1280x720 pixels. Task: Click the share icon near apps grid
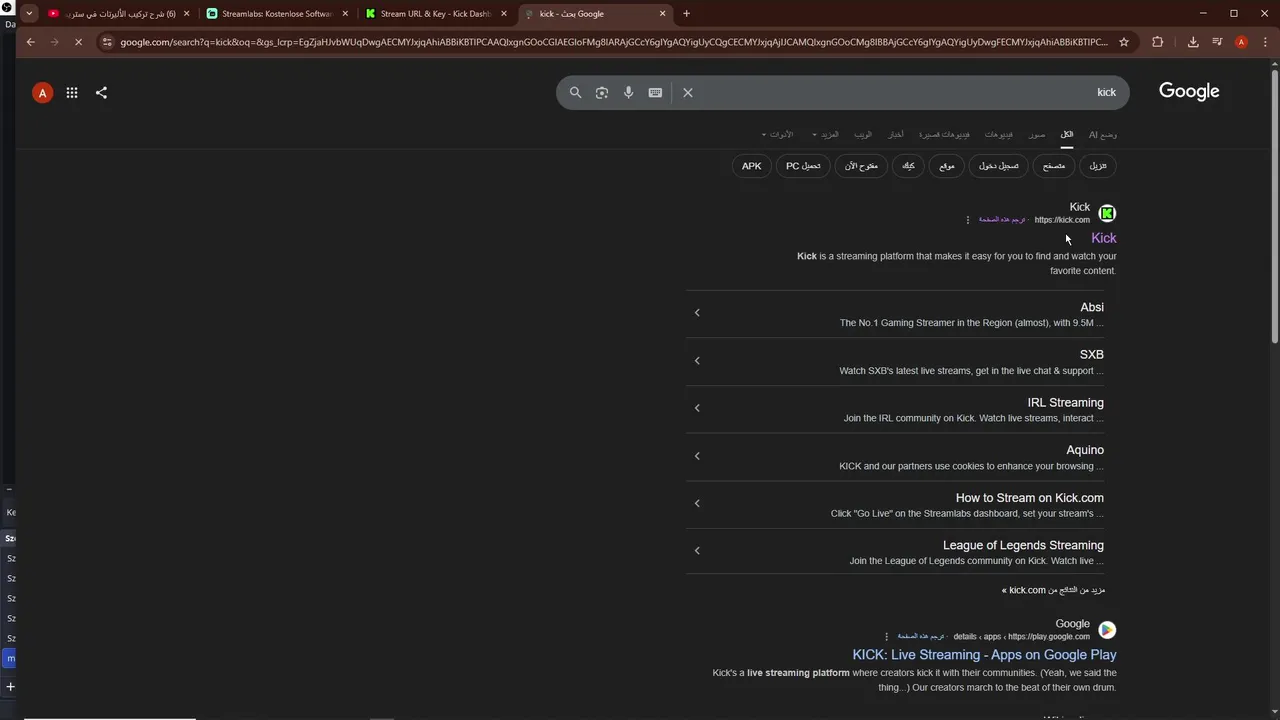pos(101,92)
